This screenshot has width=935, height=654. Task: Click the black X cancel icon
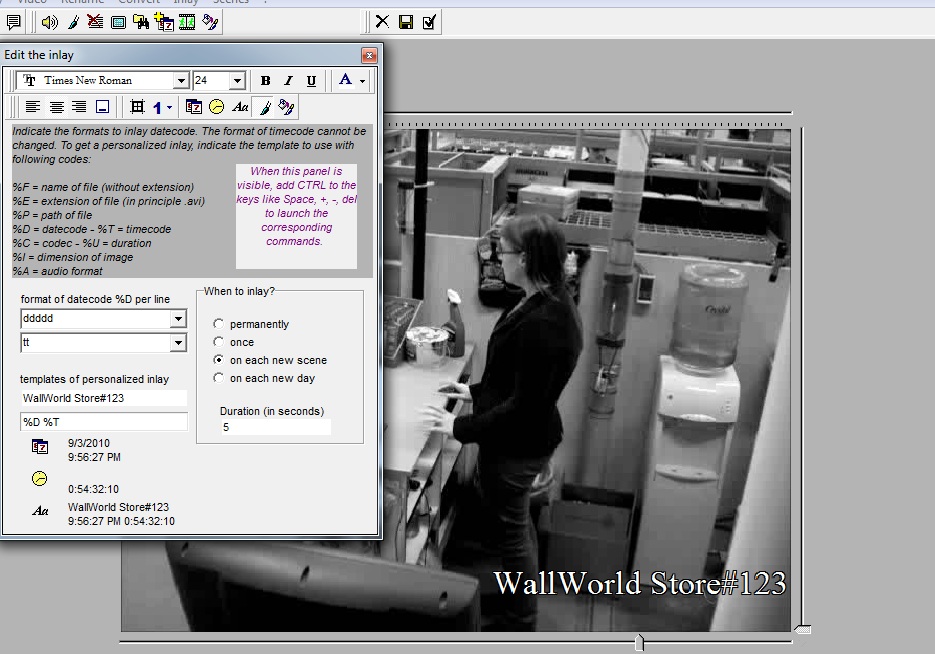point(382,22)
